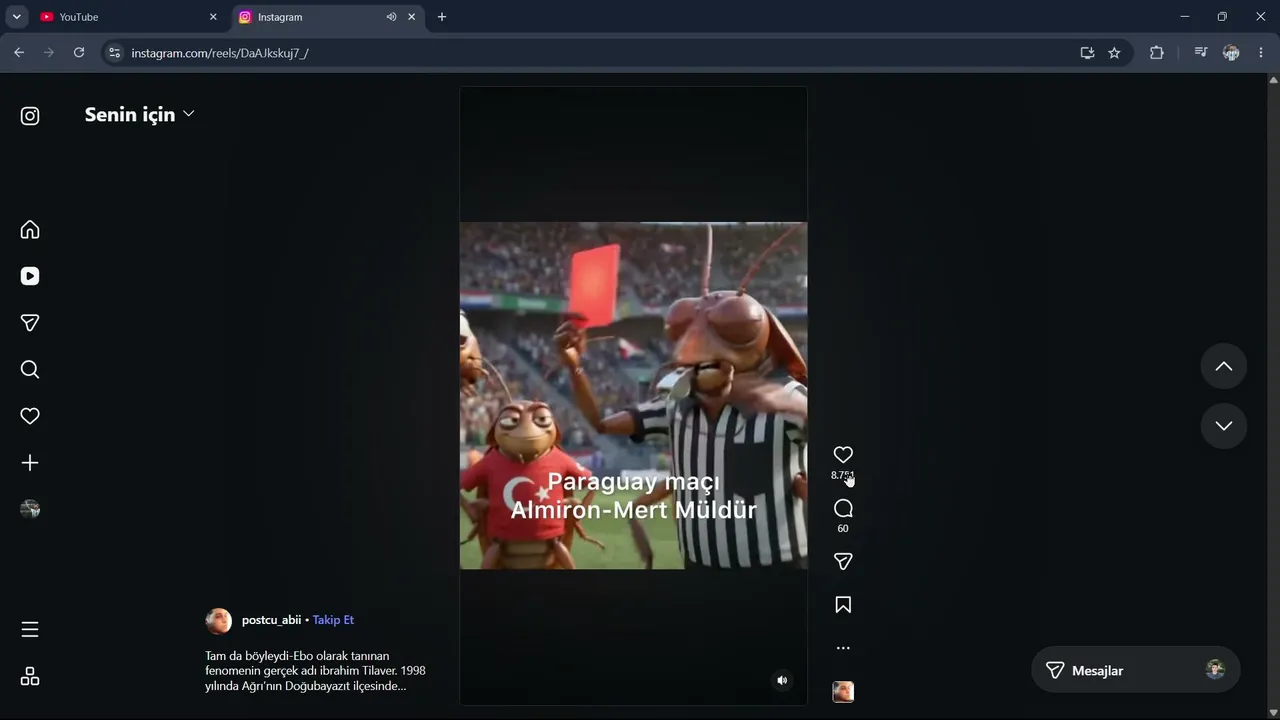The width and height of the screenshot is (1280, 720).
Task: Go to the Home feed icon
Action: click(30, 230)
